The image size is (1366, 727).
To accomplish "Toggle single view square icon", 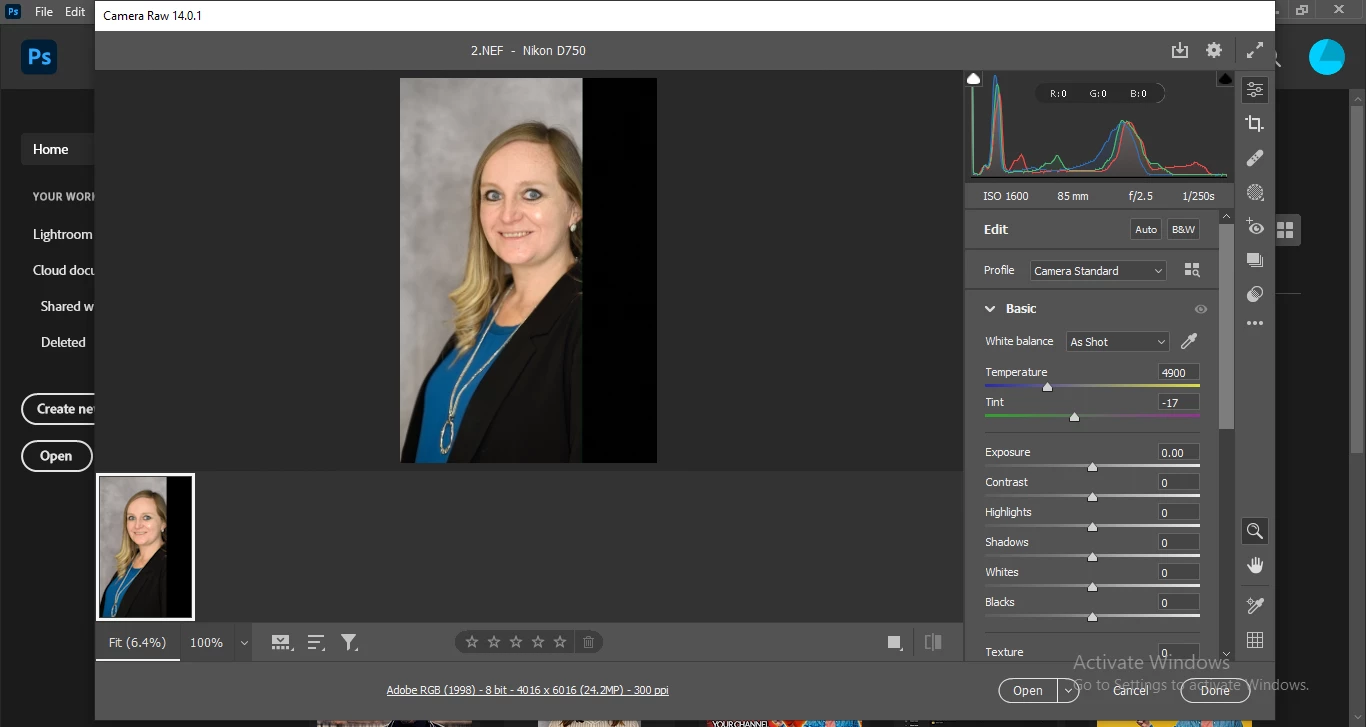I will (895, 642).
